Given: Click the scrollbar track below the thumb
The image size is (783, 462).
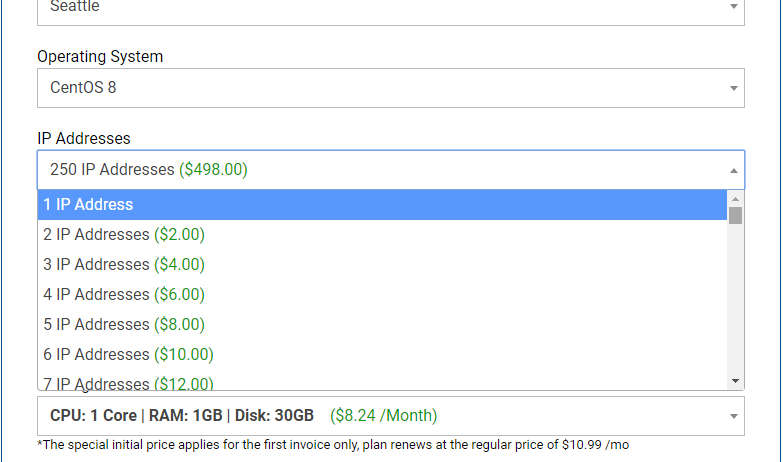Looking at the screenshot, I should click(735, 300).
